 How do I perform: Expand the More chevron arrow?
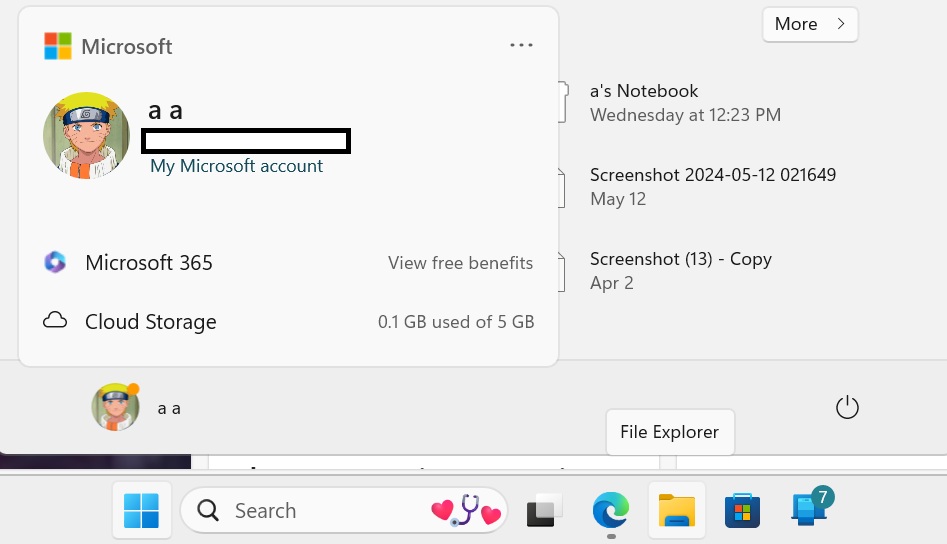click(841, 24)
